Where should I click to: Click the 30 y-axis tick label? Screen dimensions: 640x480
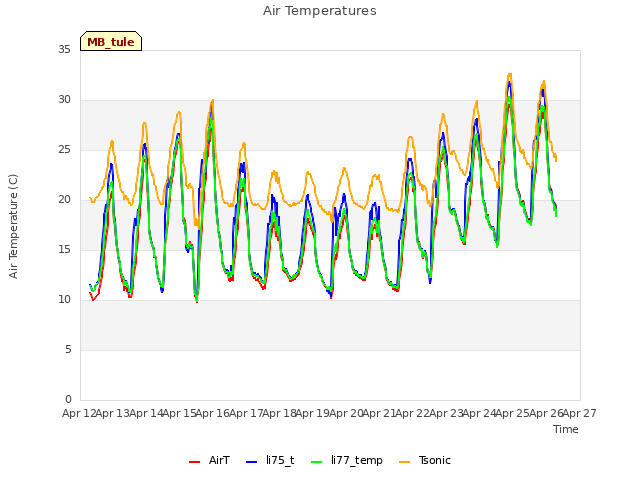[64, 100]
